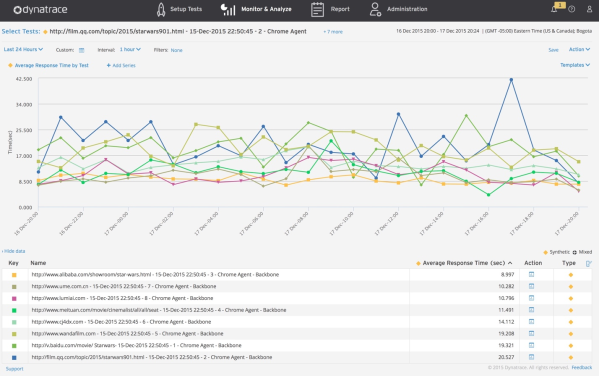Expand the Templates dropdown

pyautogui.click(x=575, y=65)
